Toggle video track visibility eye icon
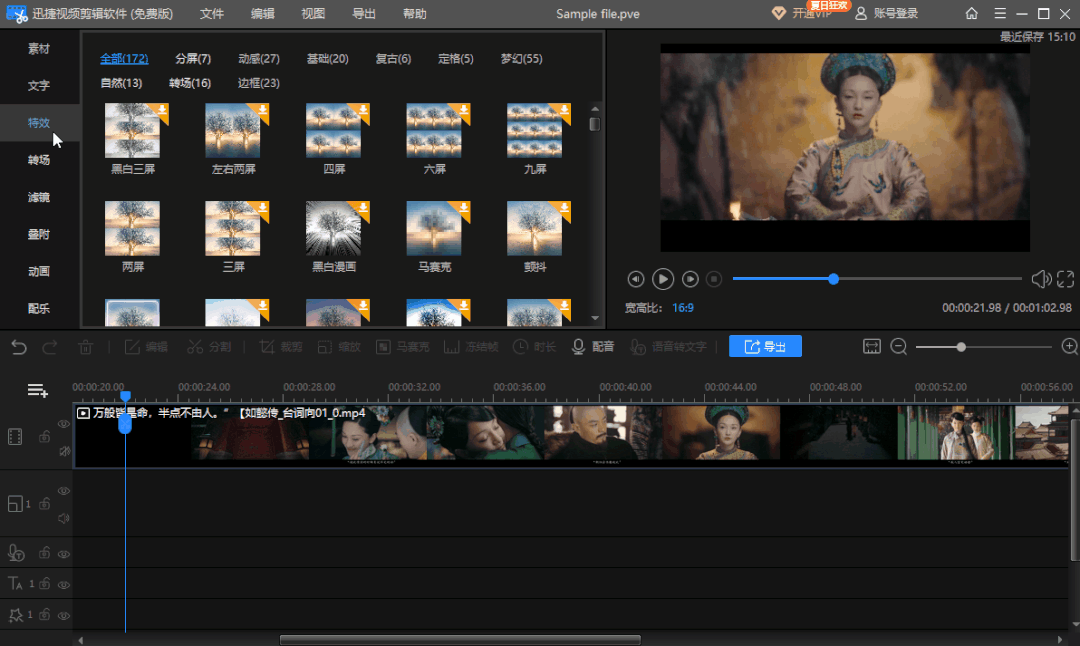This screenshot has width=1080, height=646. pos(63,424)
